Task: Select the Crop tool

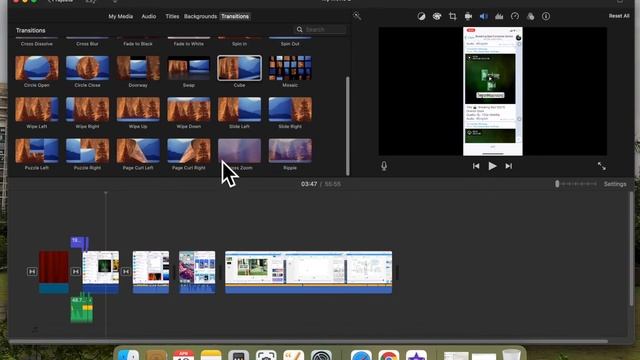Action: click(x=453, y=16)
